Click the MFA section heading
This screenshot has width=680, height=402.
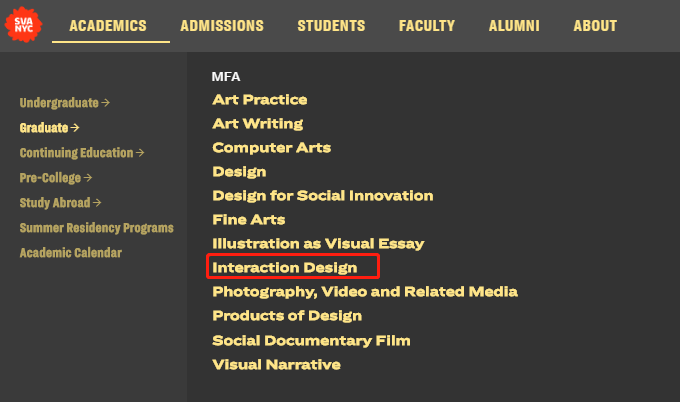(x=226, y=77)
